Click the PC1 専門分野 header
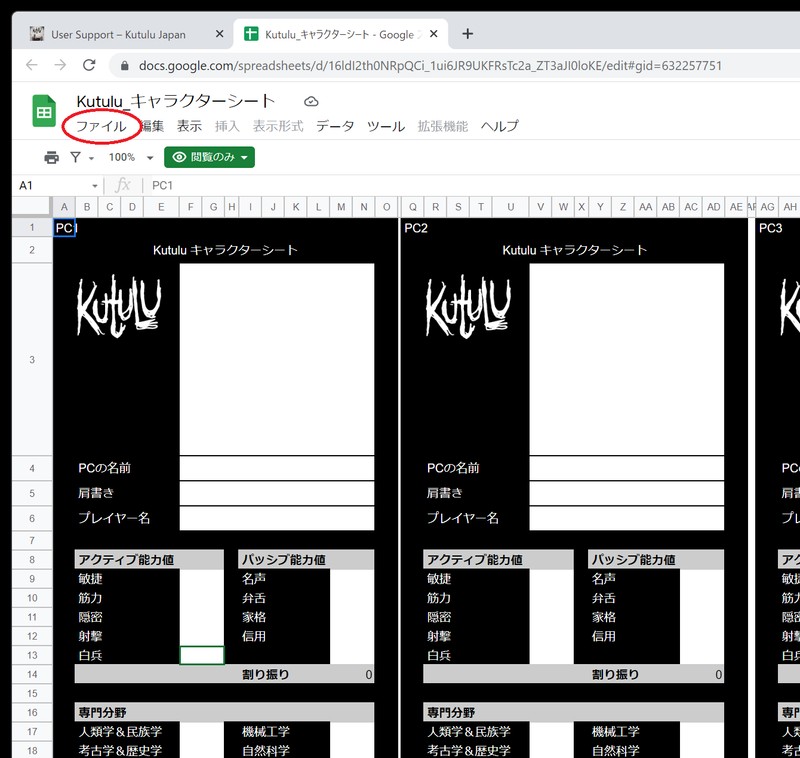 coord(224,713)
